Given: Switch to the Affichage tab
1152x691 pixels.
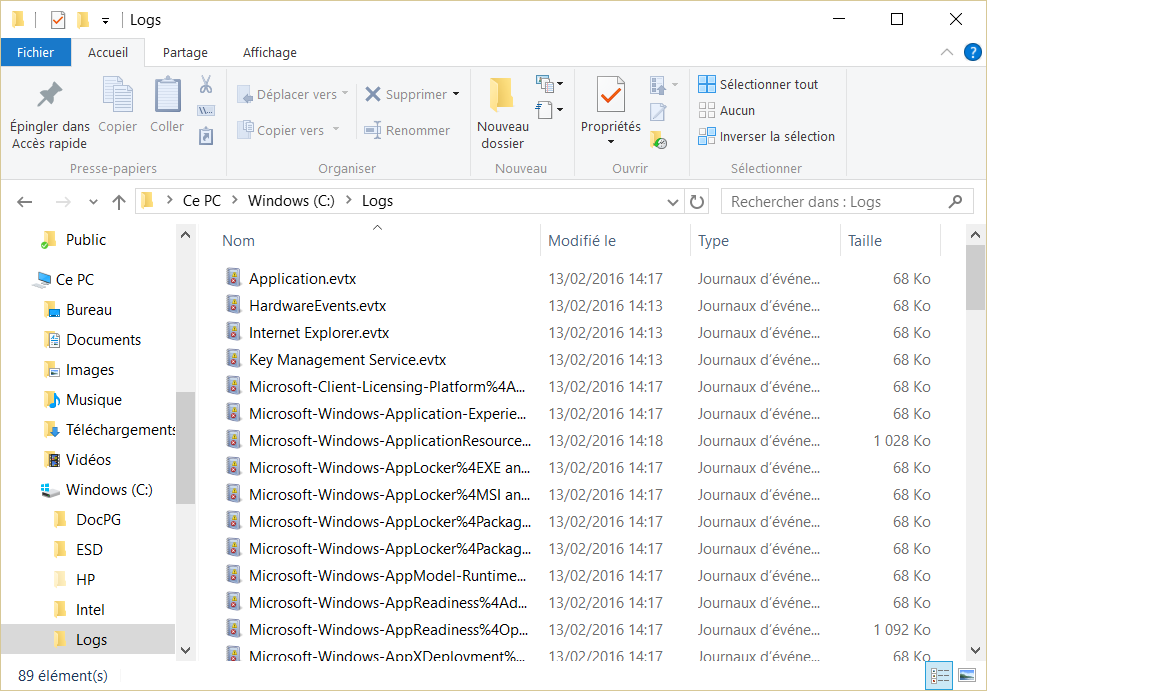Looking at the screenshot, I should click(270, 52).
